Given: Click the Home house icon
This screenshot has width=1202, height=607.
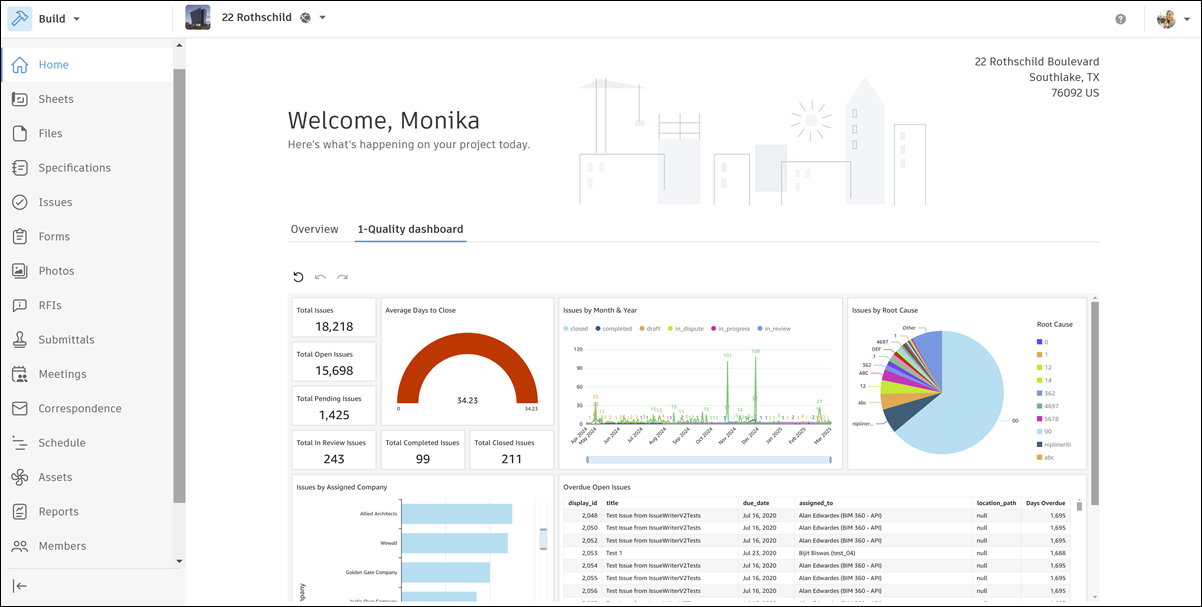Looking at the screenshot, I should [19, 65].
